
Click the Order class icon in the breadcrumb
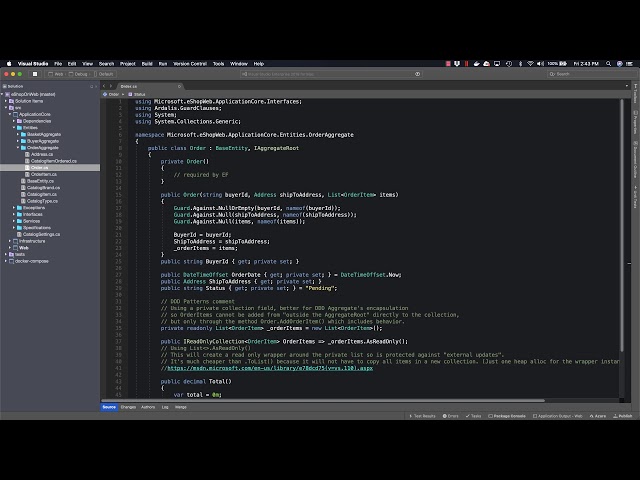point(105,94)
